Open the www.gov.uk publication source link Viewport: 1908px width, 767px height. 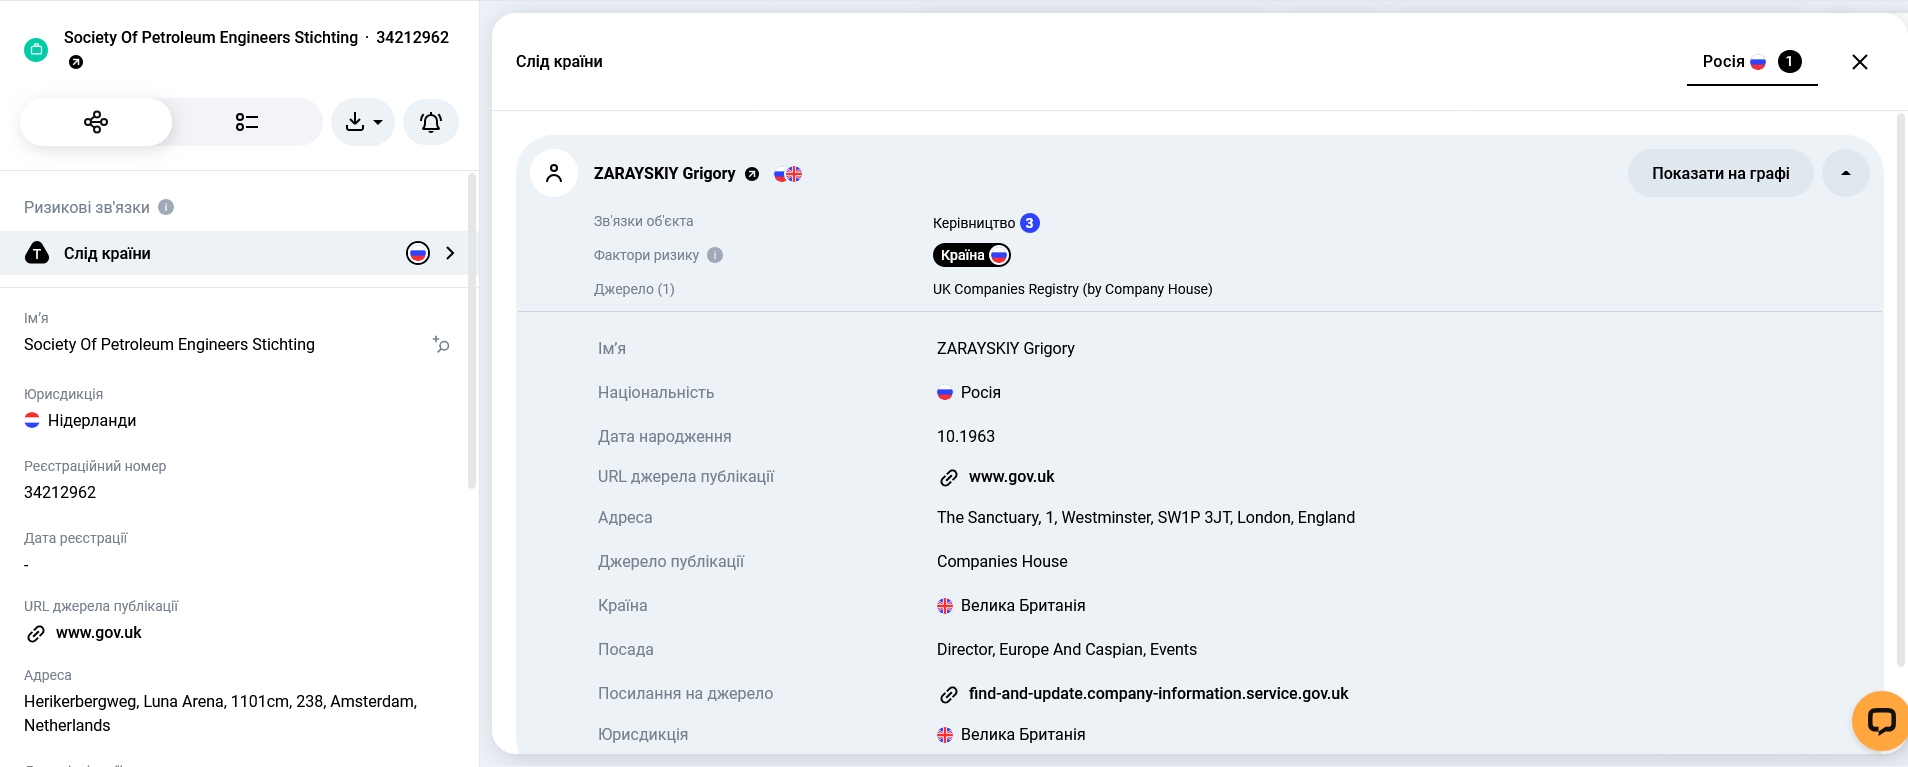pos(1011,476)
